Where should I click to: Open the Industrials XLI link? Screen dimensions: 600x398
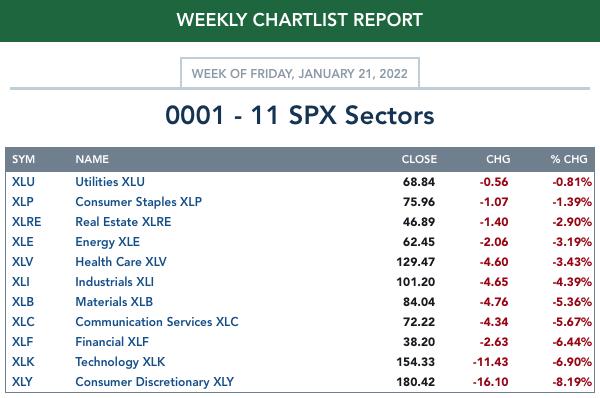click(114, 282)
